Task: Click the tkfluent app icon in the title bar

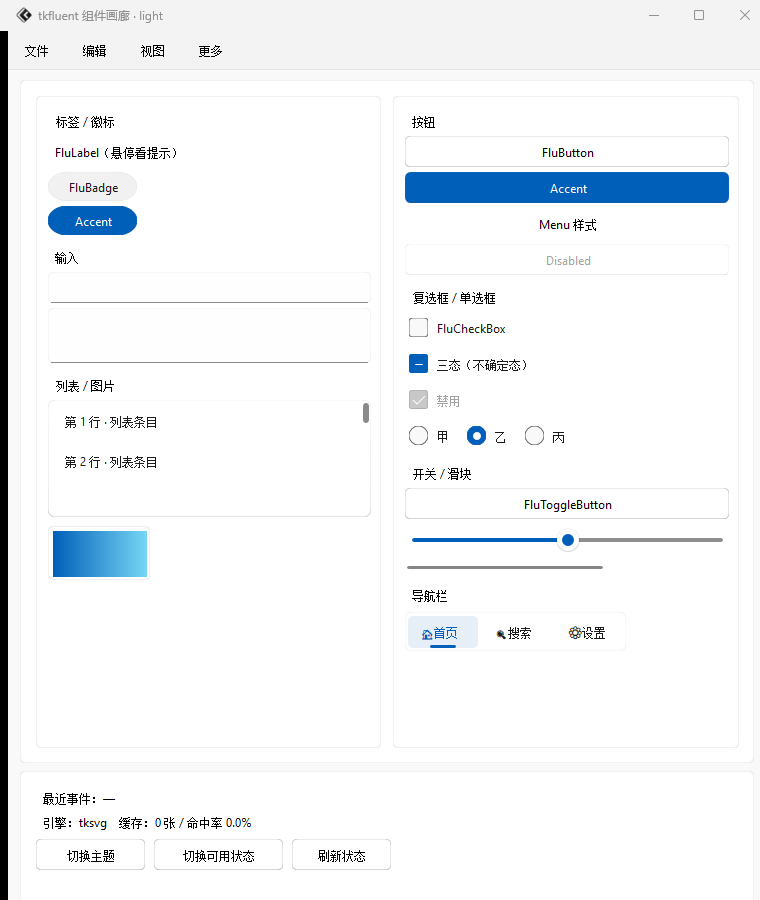Action: (x=24, y=15)
